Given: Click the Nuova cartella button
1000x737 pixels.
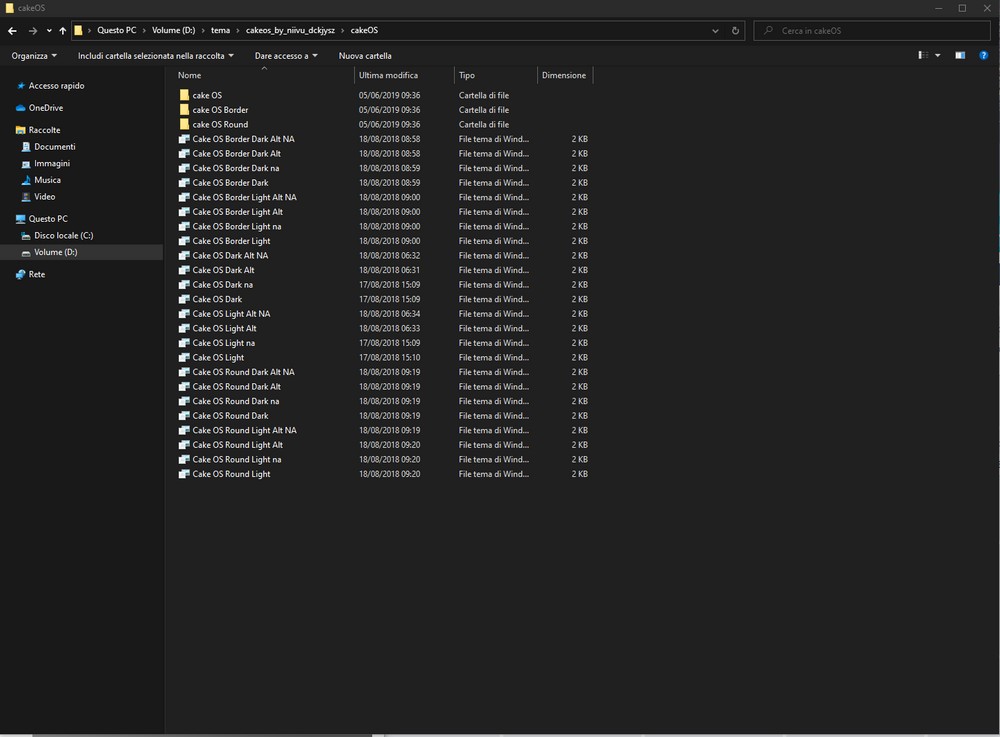Looking at the screenshot, I should tap(365, 56).
